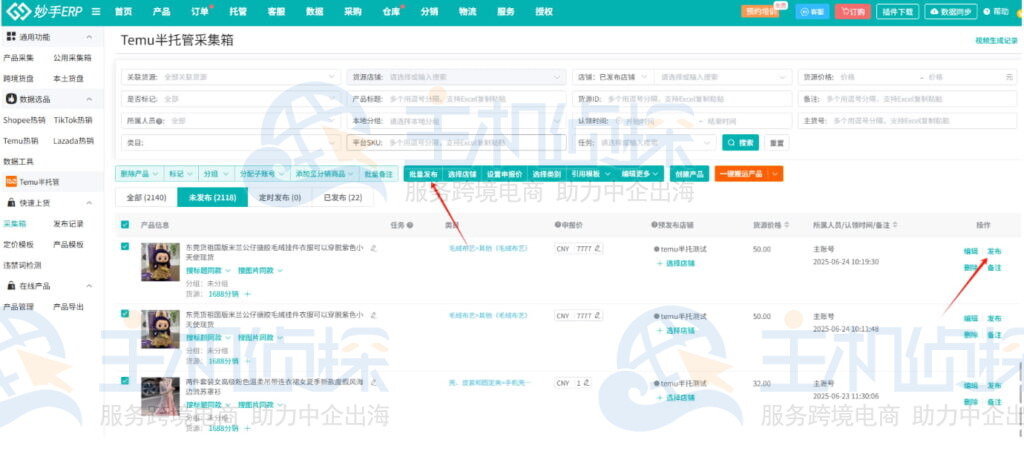The height and width of the screenshot is (451, 1024).
Task: Open the 视频生成记录 link
Action: (996, 40)
